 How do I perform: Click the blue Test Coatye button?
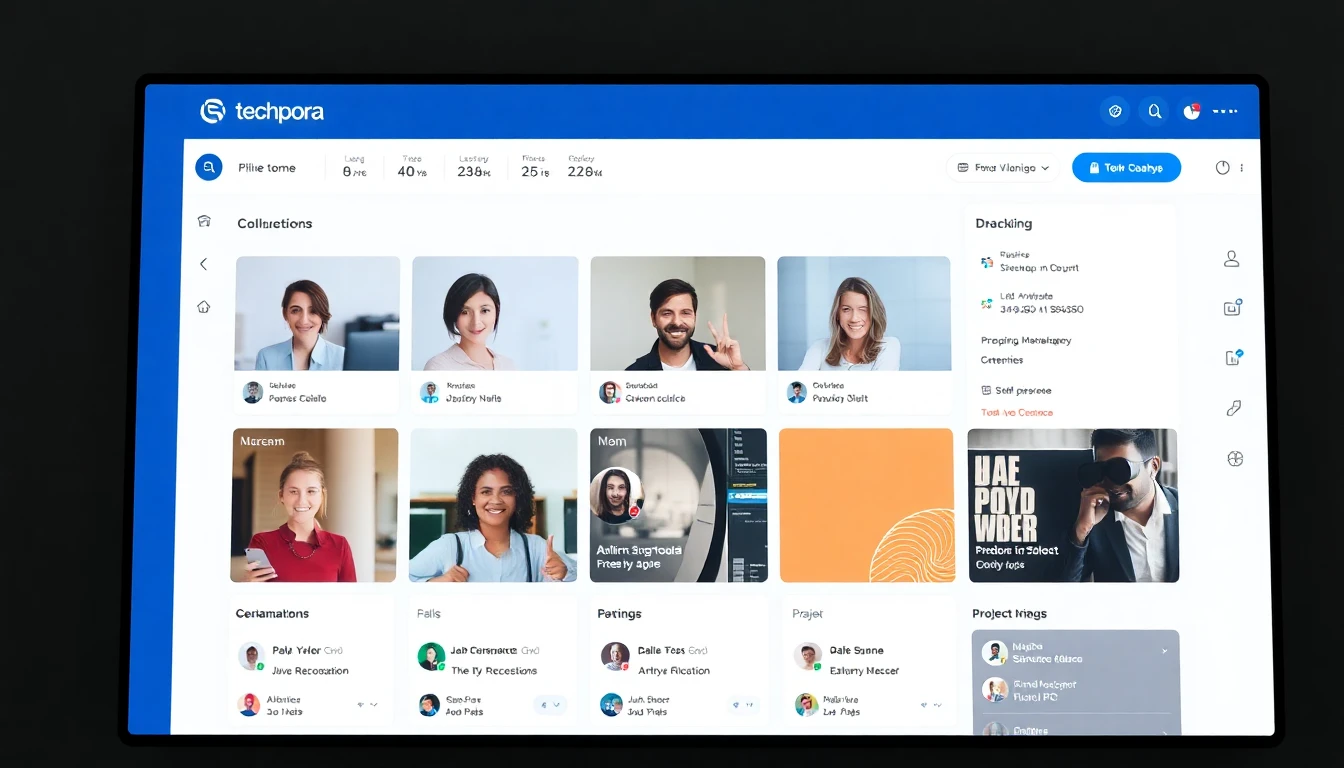(x=1126, y=167)
